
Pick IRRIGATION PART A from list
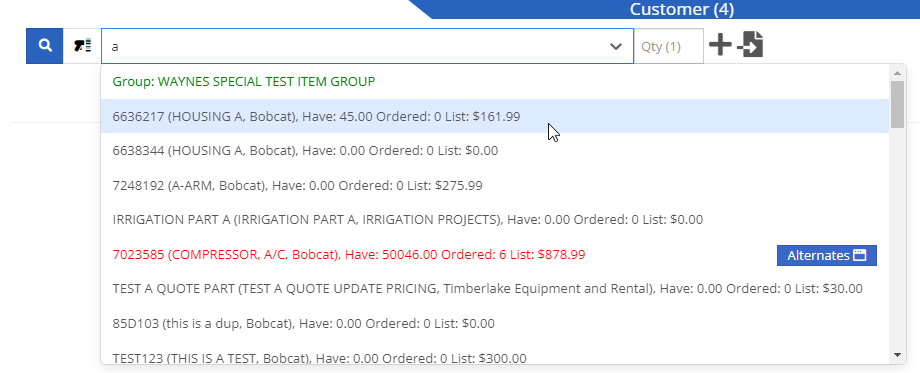point(495,220)
